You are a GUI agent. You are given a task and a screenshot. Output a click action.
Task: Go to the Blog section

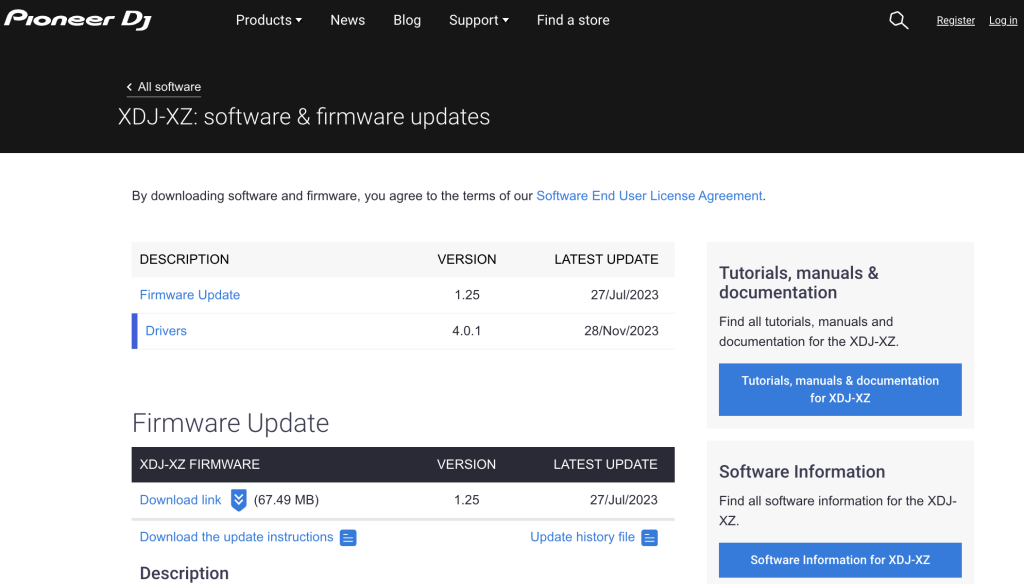(x=407, y=20)
